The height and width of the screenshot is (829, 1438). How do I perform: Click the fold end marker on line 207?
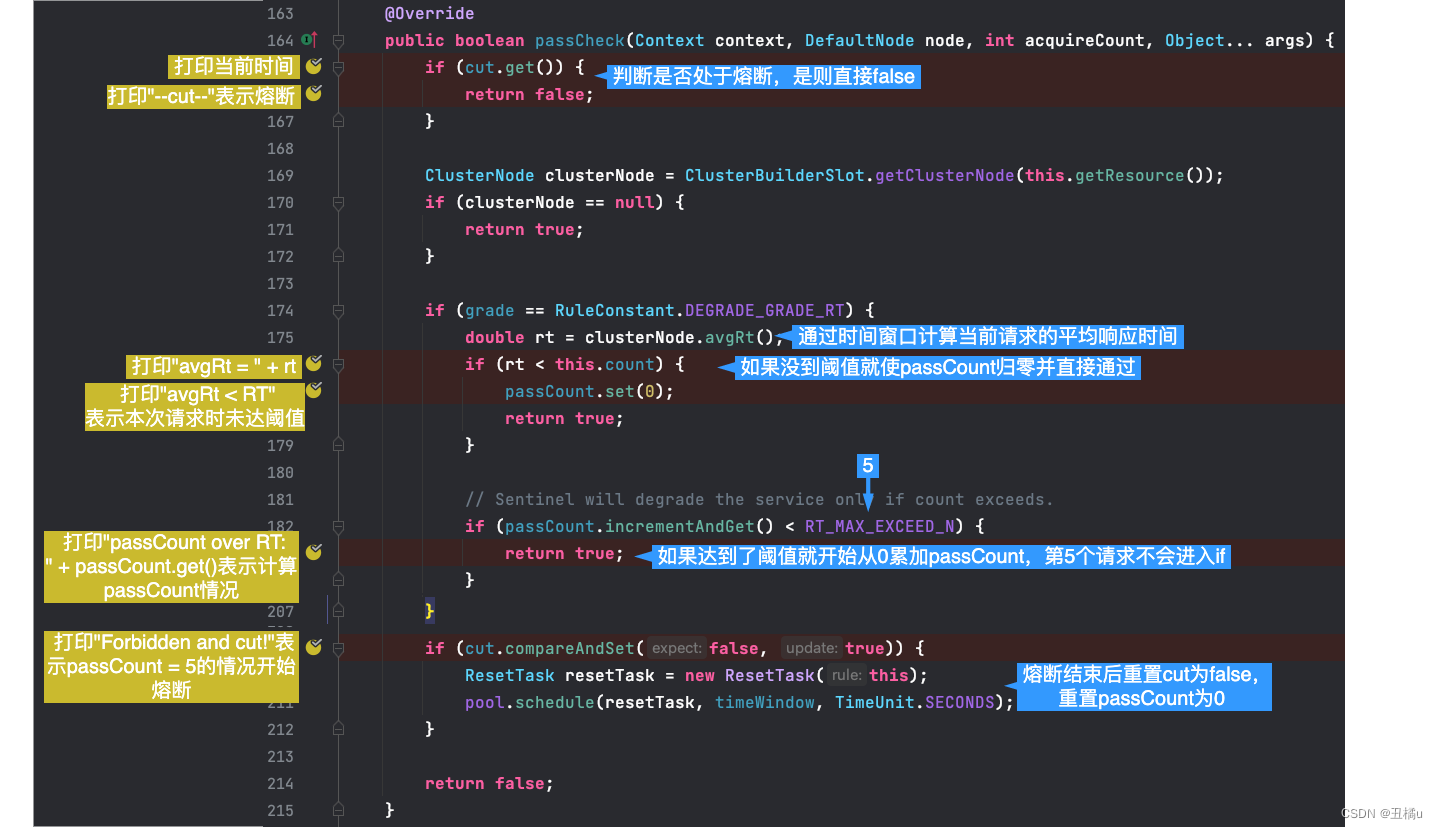[x=338, y=610]
